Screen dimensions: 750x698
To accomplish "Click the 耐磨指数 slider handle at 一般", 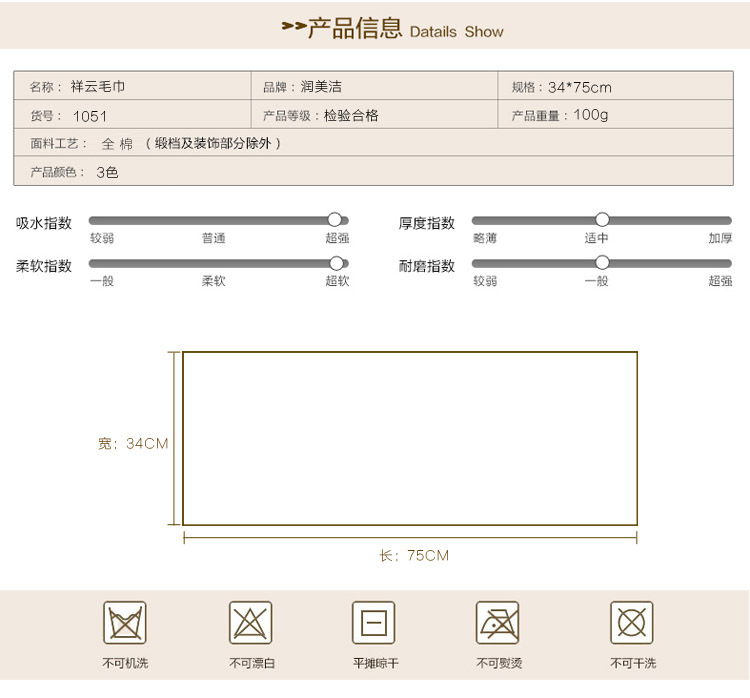I will 602,262.
